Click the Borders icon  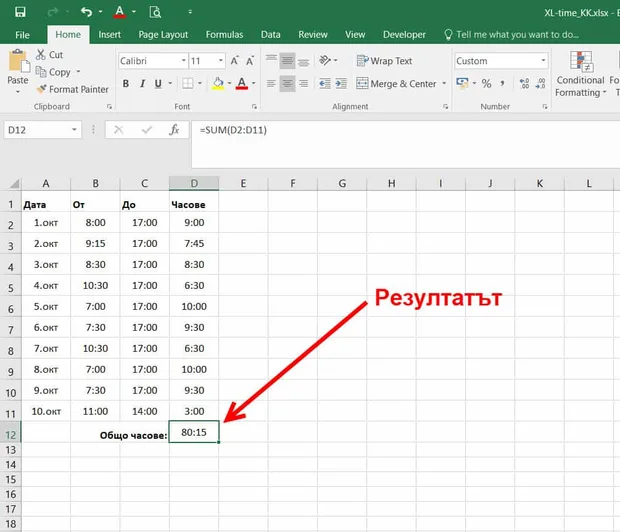[x=188, y=83]
